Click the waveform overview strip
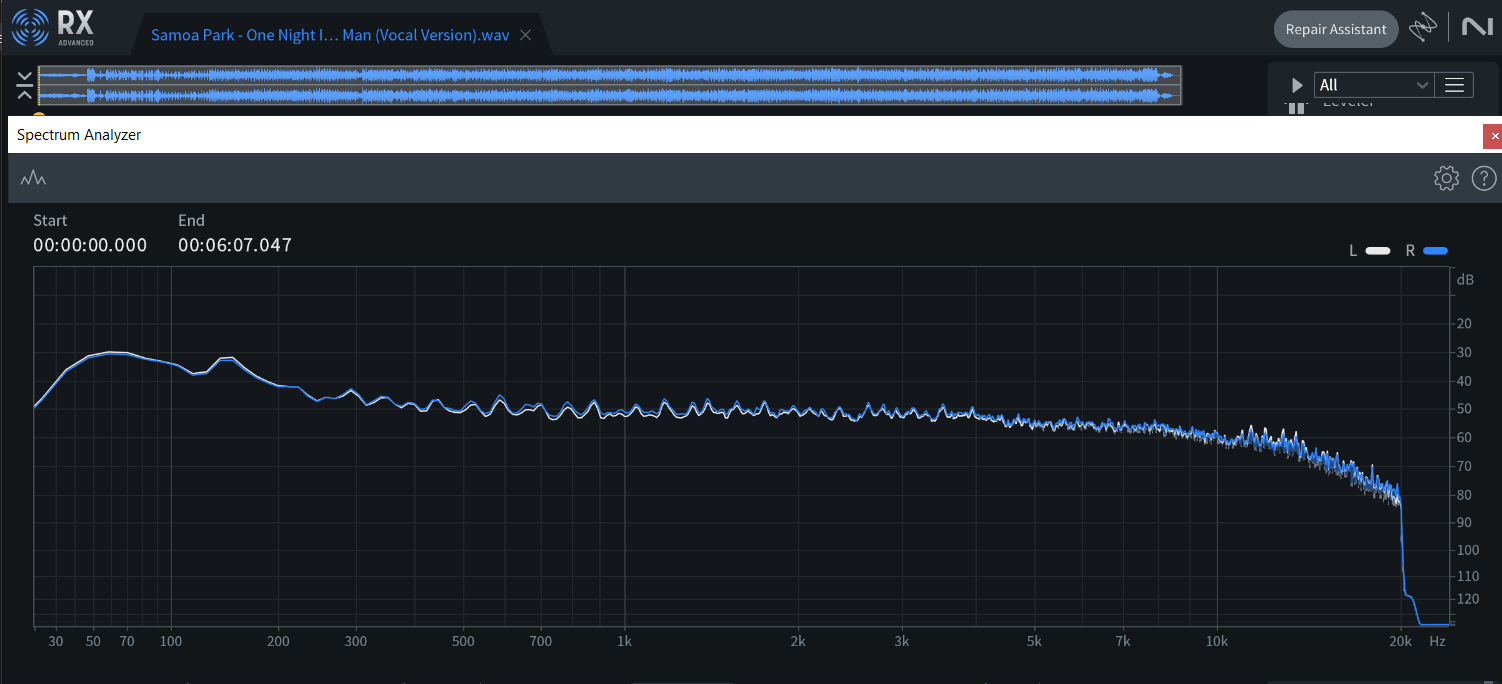Image resolution: width=1502 pixels, height=684 pixels. 610,85
